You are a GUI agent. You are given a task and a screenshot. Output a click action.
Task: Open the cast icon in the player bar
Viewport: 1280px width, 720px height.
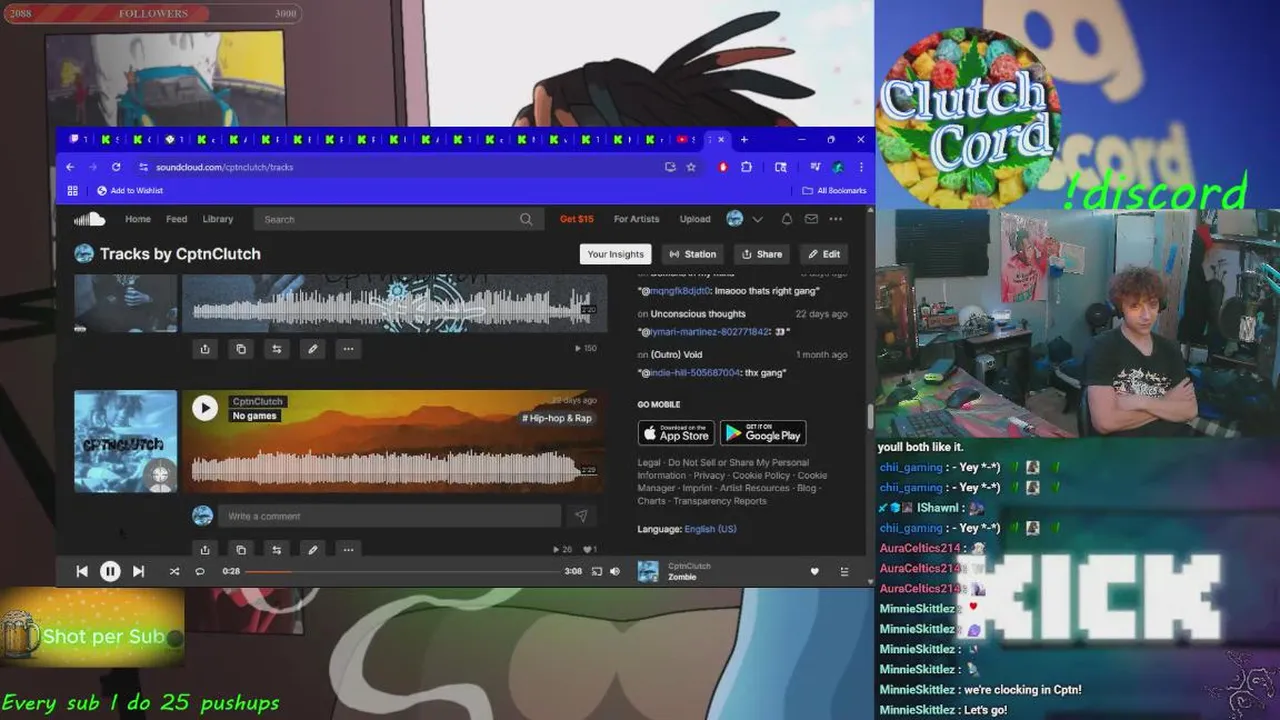pyautogui.click(x=597, y=571)
